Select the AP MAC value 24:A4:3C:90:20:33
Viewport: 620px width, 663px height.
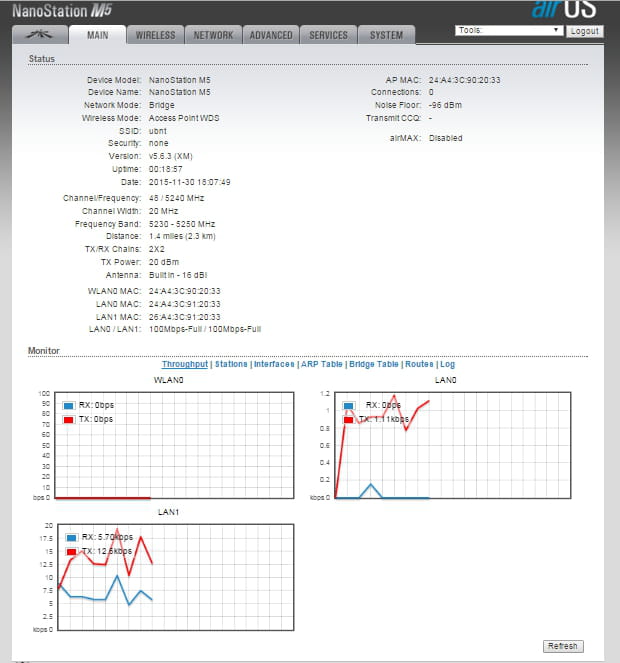(x=464, y=80)
